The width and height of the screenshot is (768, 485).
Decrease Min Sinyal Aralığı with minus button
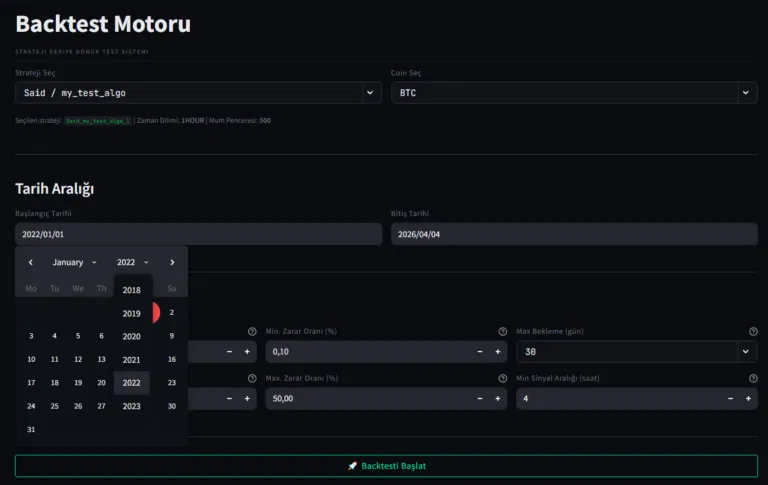click(729, 398)
